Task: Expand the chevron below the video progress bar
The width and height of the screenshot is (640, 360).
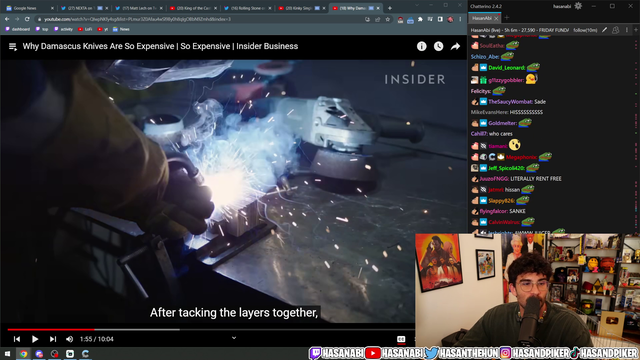Action: pyautogui.click(x=234, y=338)
